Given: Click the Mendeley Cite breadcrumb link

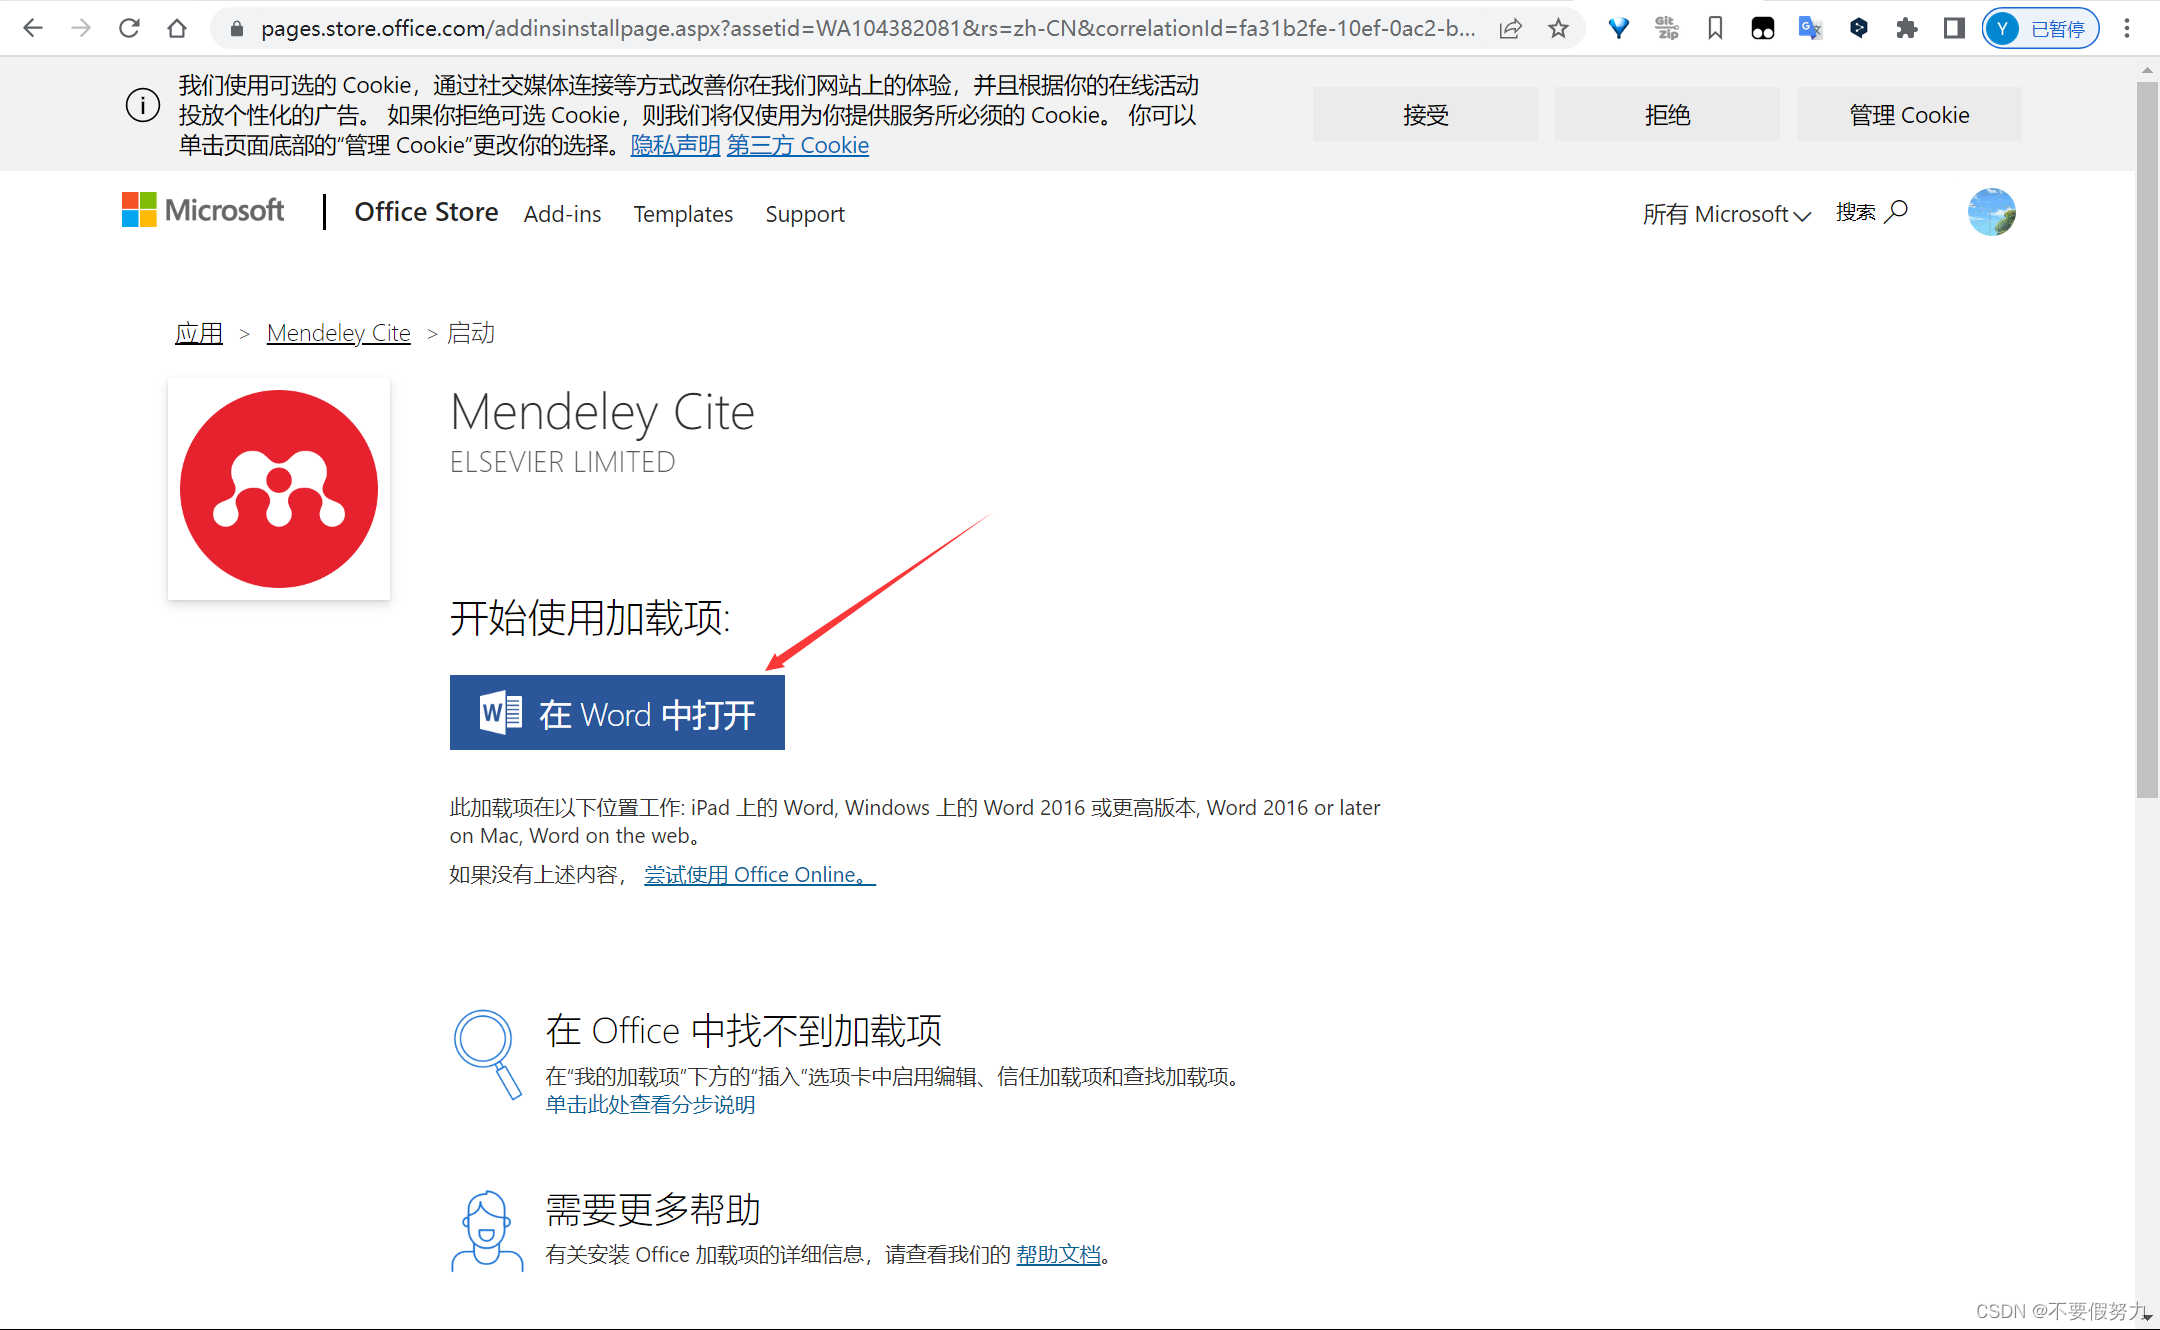Looking at the screenshot, I should [338, 333].
